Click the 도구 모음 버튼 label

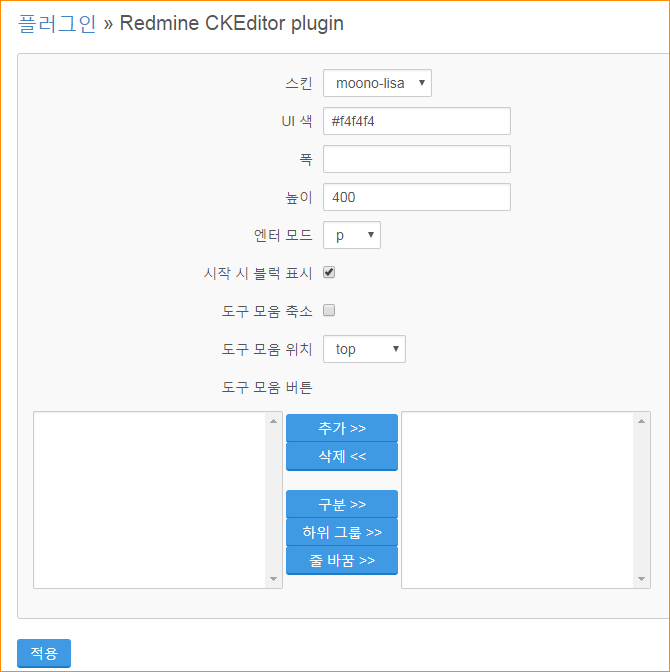(267, 387)
